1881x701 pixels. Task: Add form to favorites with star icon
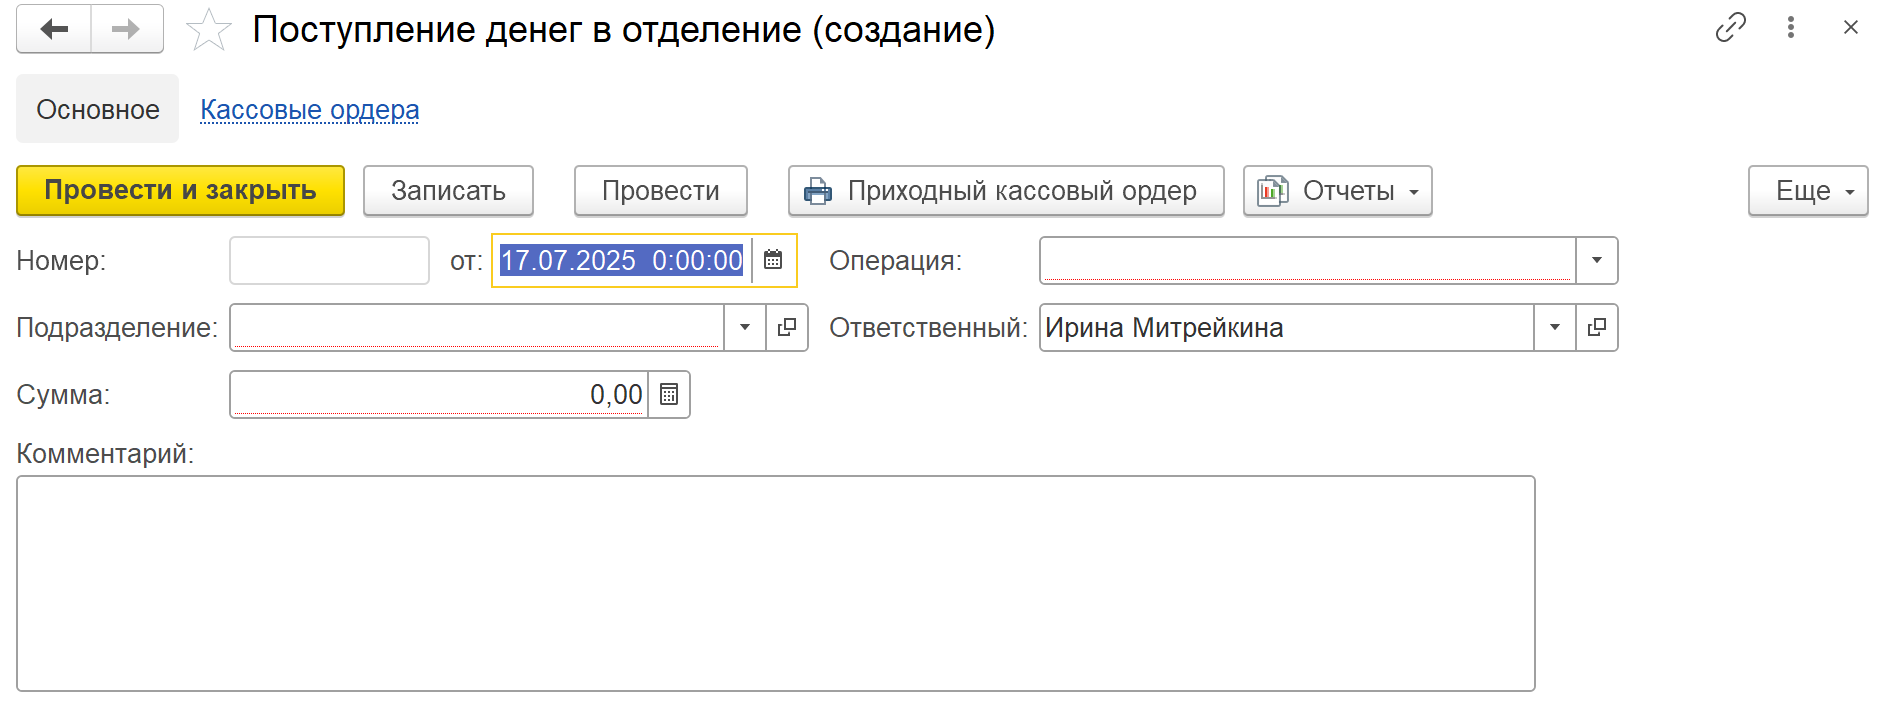click(208, 30)
